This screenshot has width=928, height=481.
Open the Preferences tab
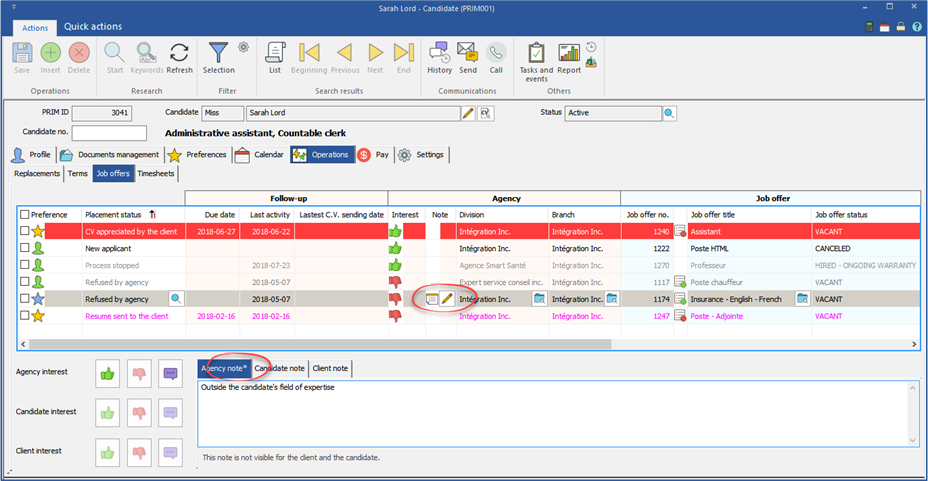(x=197, y=155)
